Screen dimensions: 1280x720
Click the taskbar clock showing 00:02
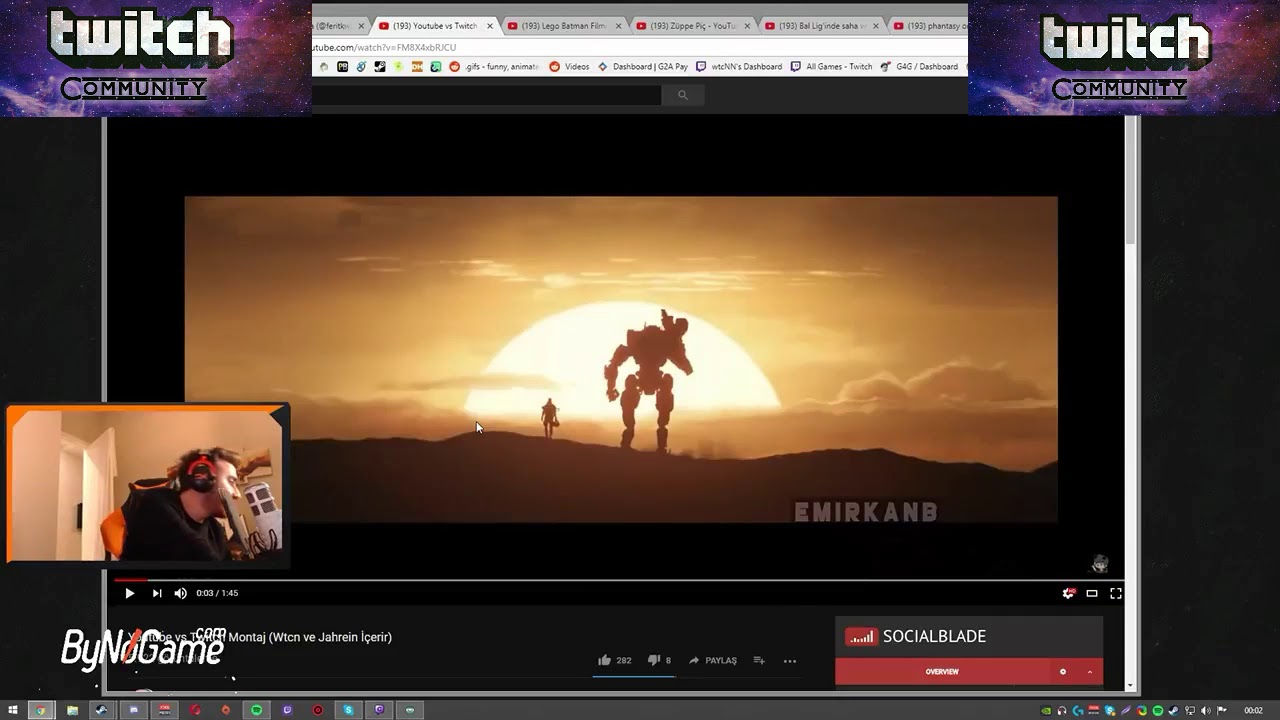coord(1253,711)
